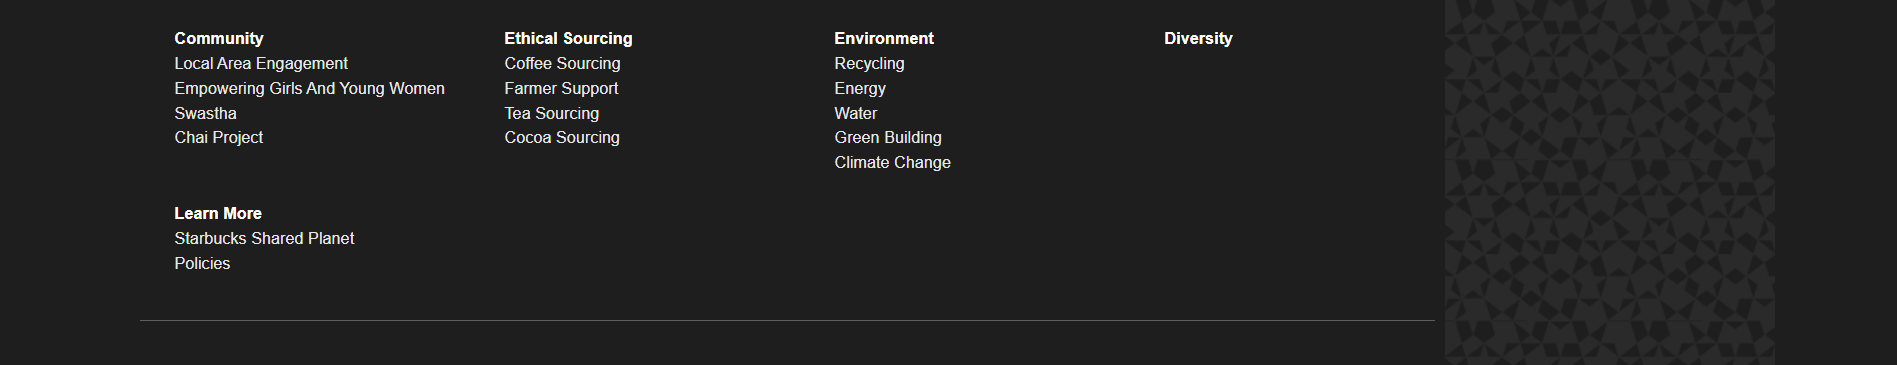Visit the Swastha page
Viewport: 1897px width, 365px height.
pos(205,113)
